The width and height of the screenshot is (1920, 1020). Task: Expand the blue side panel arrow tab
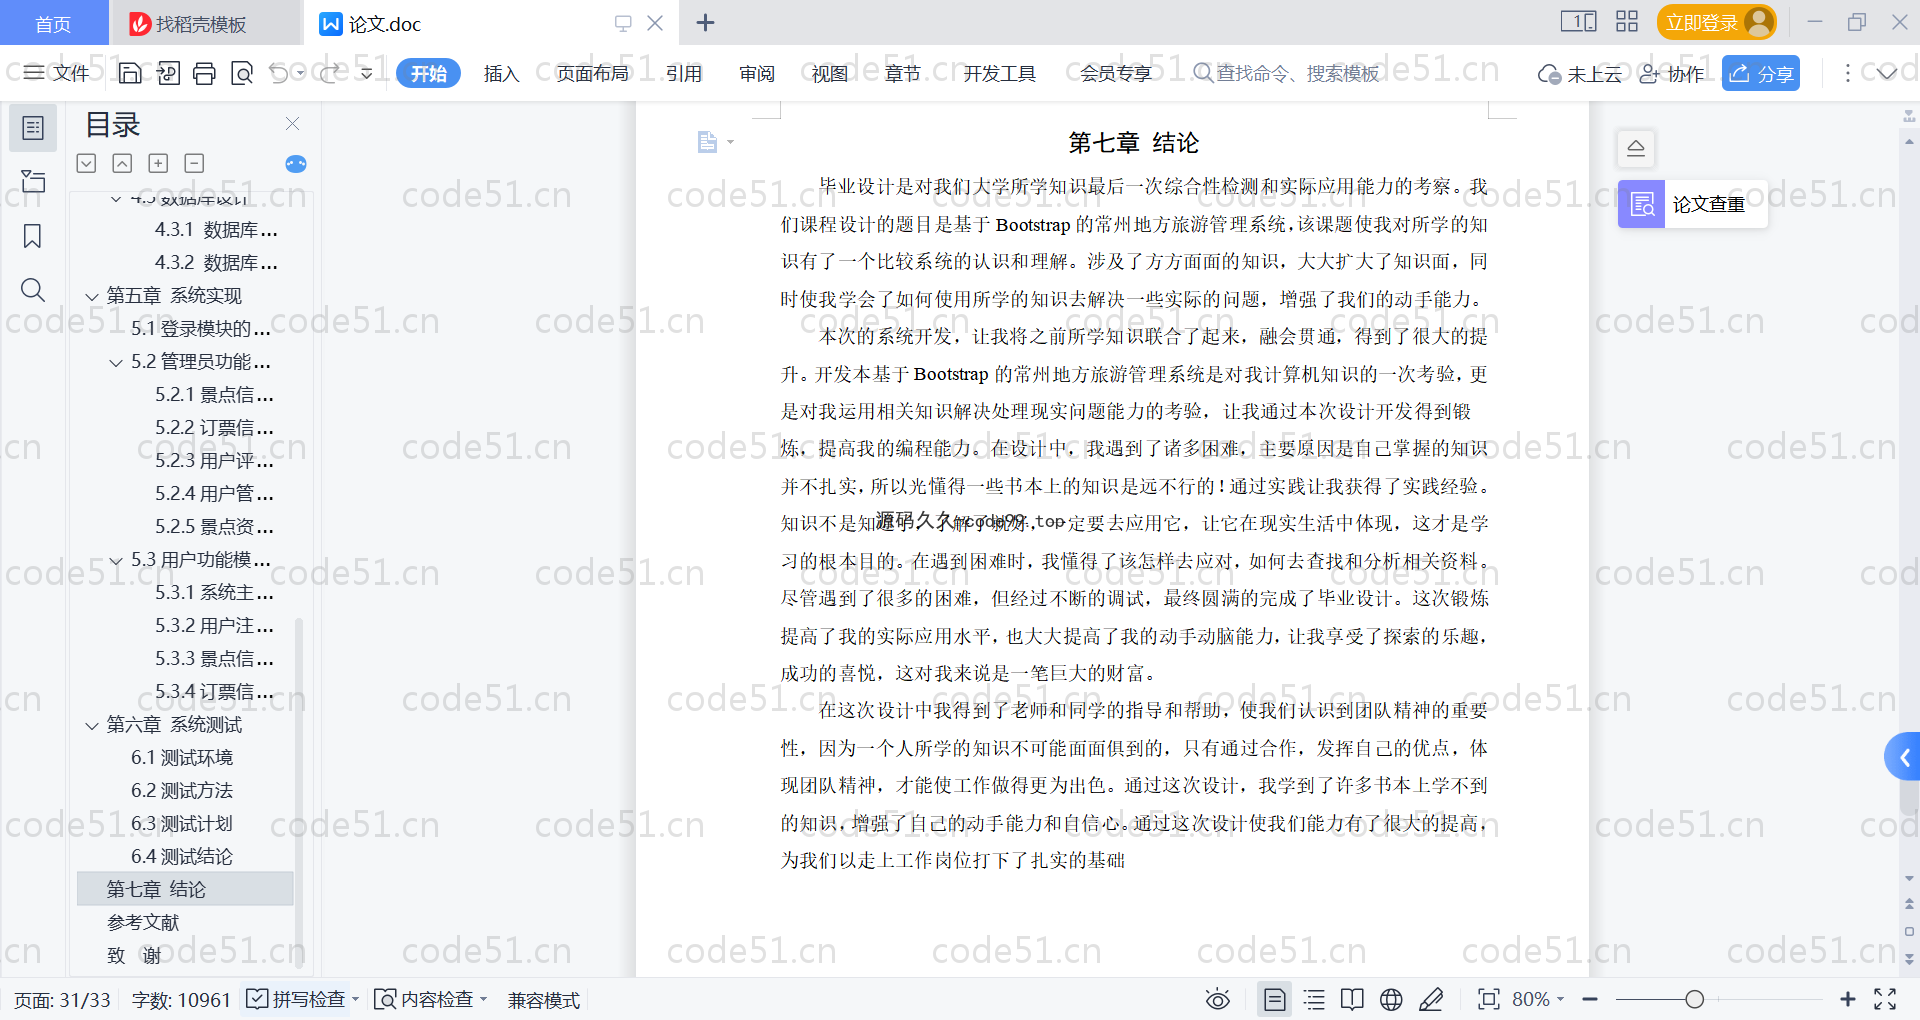pyautogui.click(x=1903, y=758)
